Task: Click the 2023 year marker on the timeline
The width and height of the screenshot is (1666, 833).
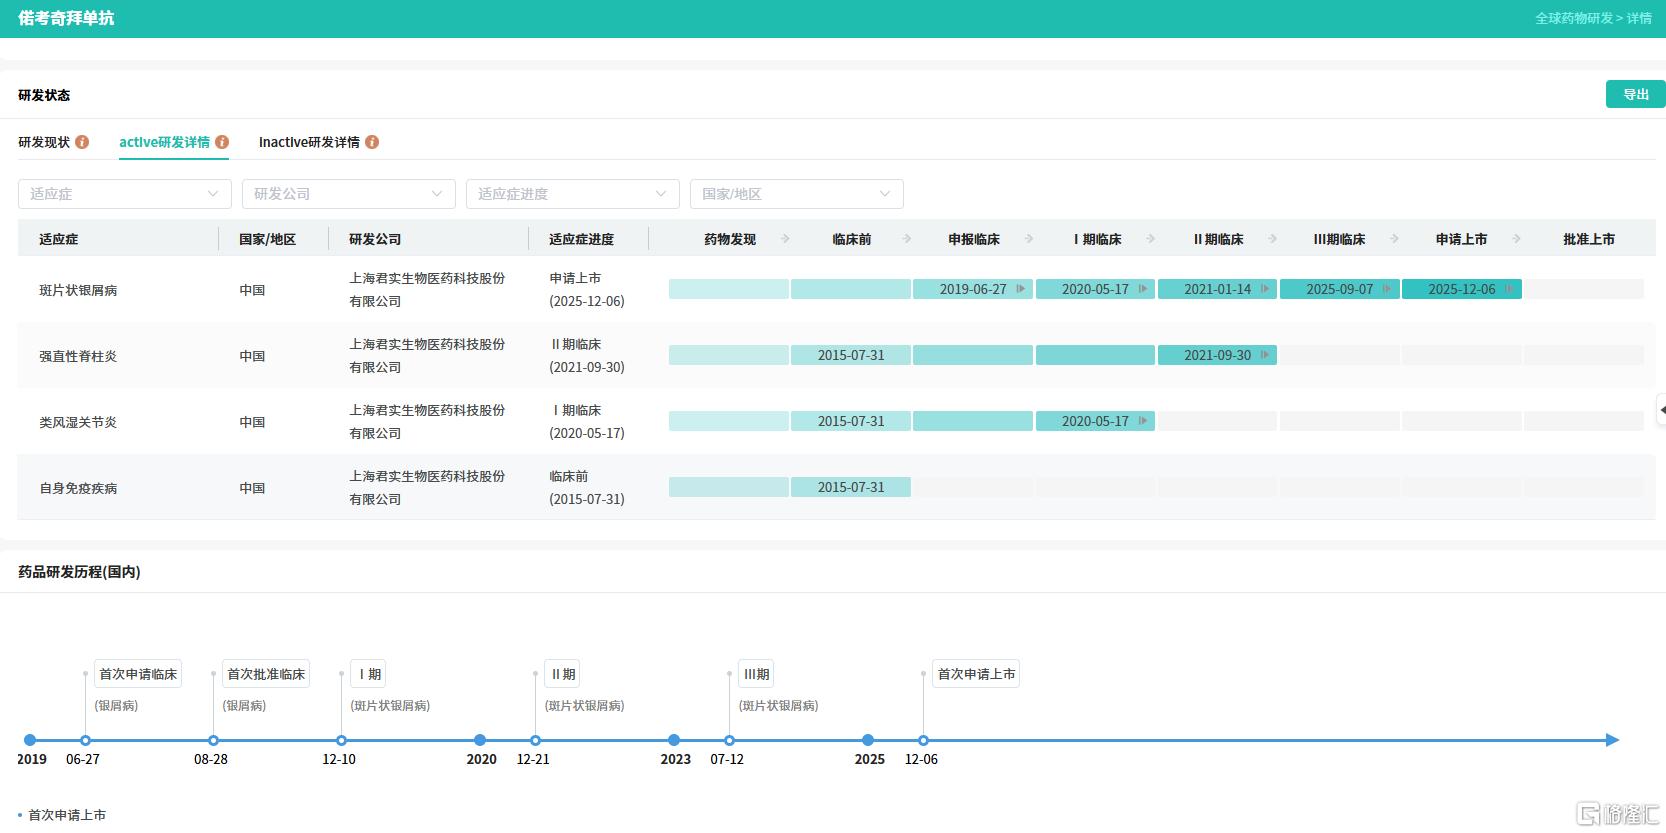Action: point(674,740)
